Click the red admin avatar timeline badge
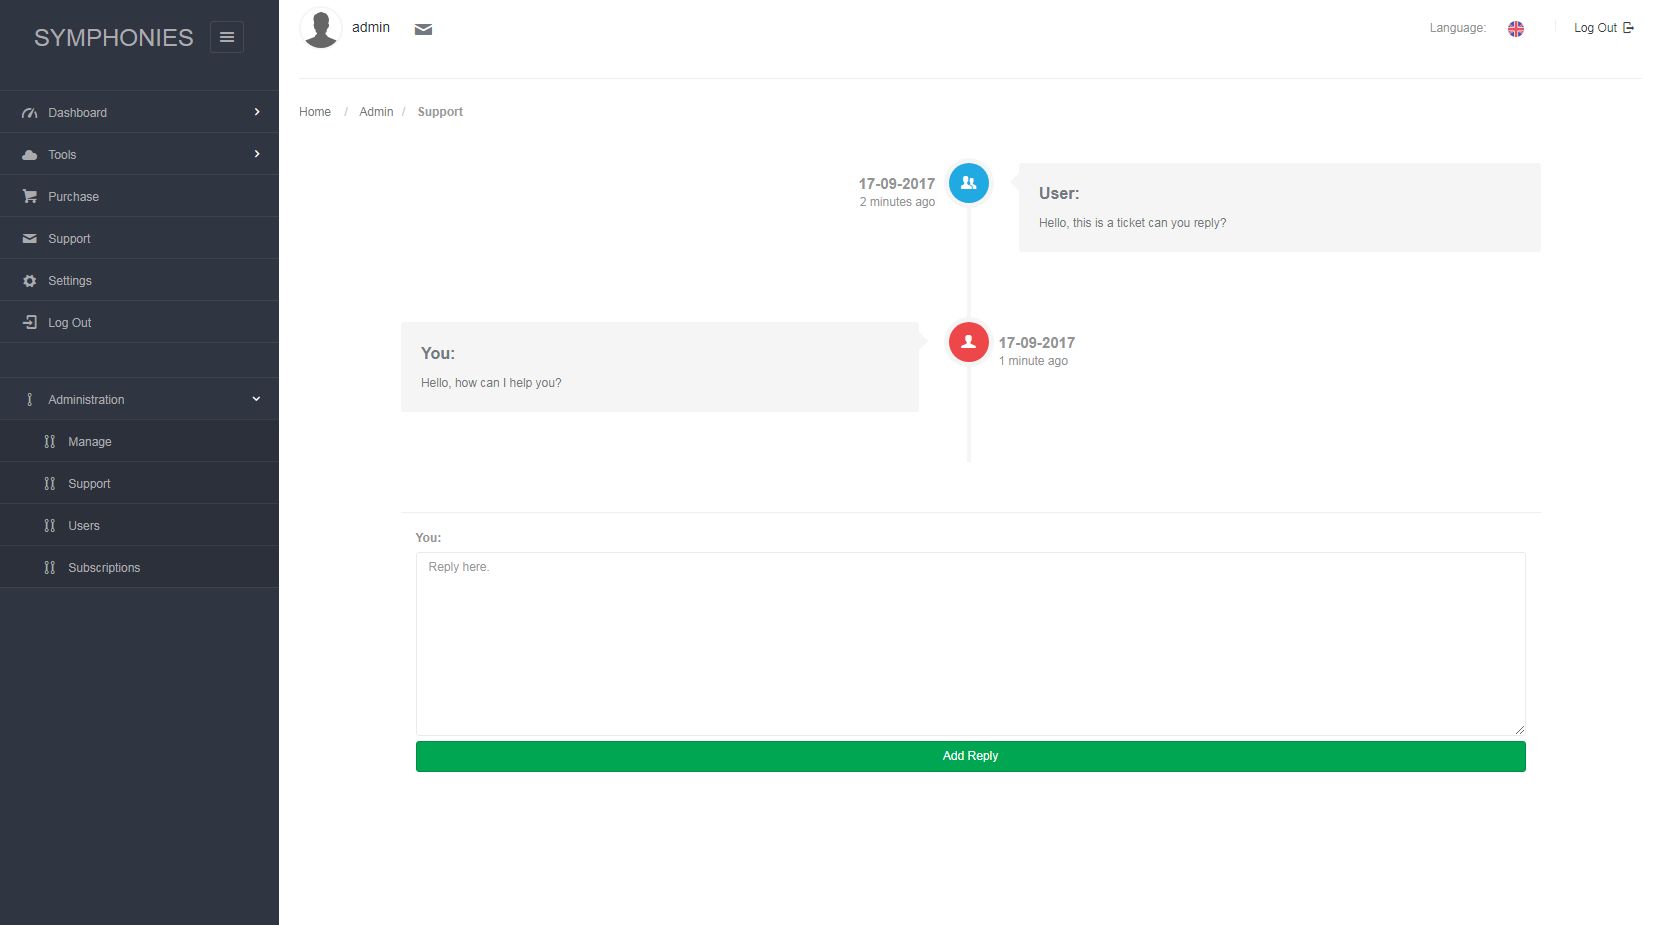 [968, 342]
